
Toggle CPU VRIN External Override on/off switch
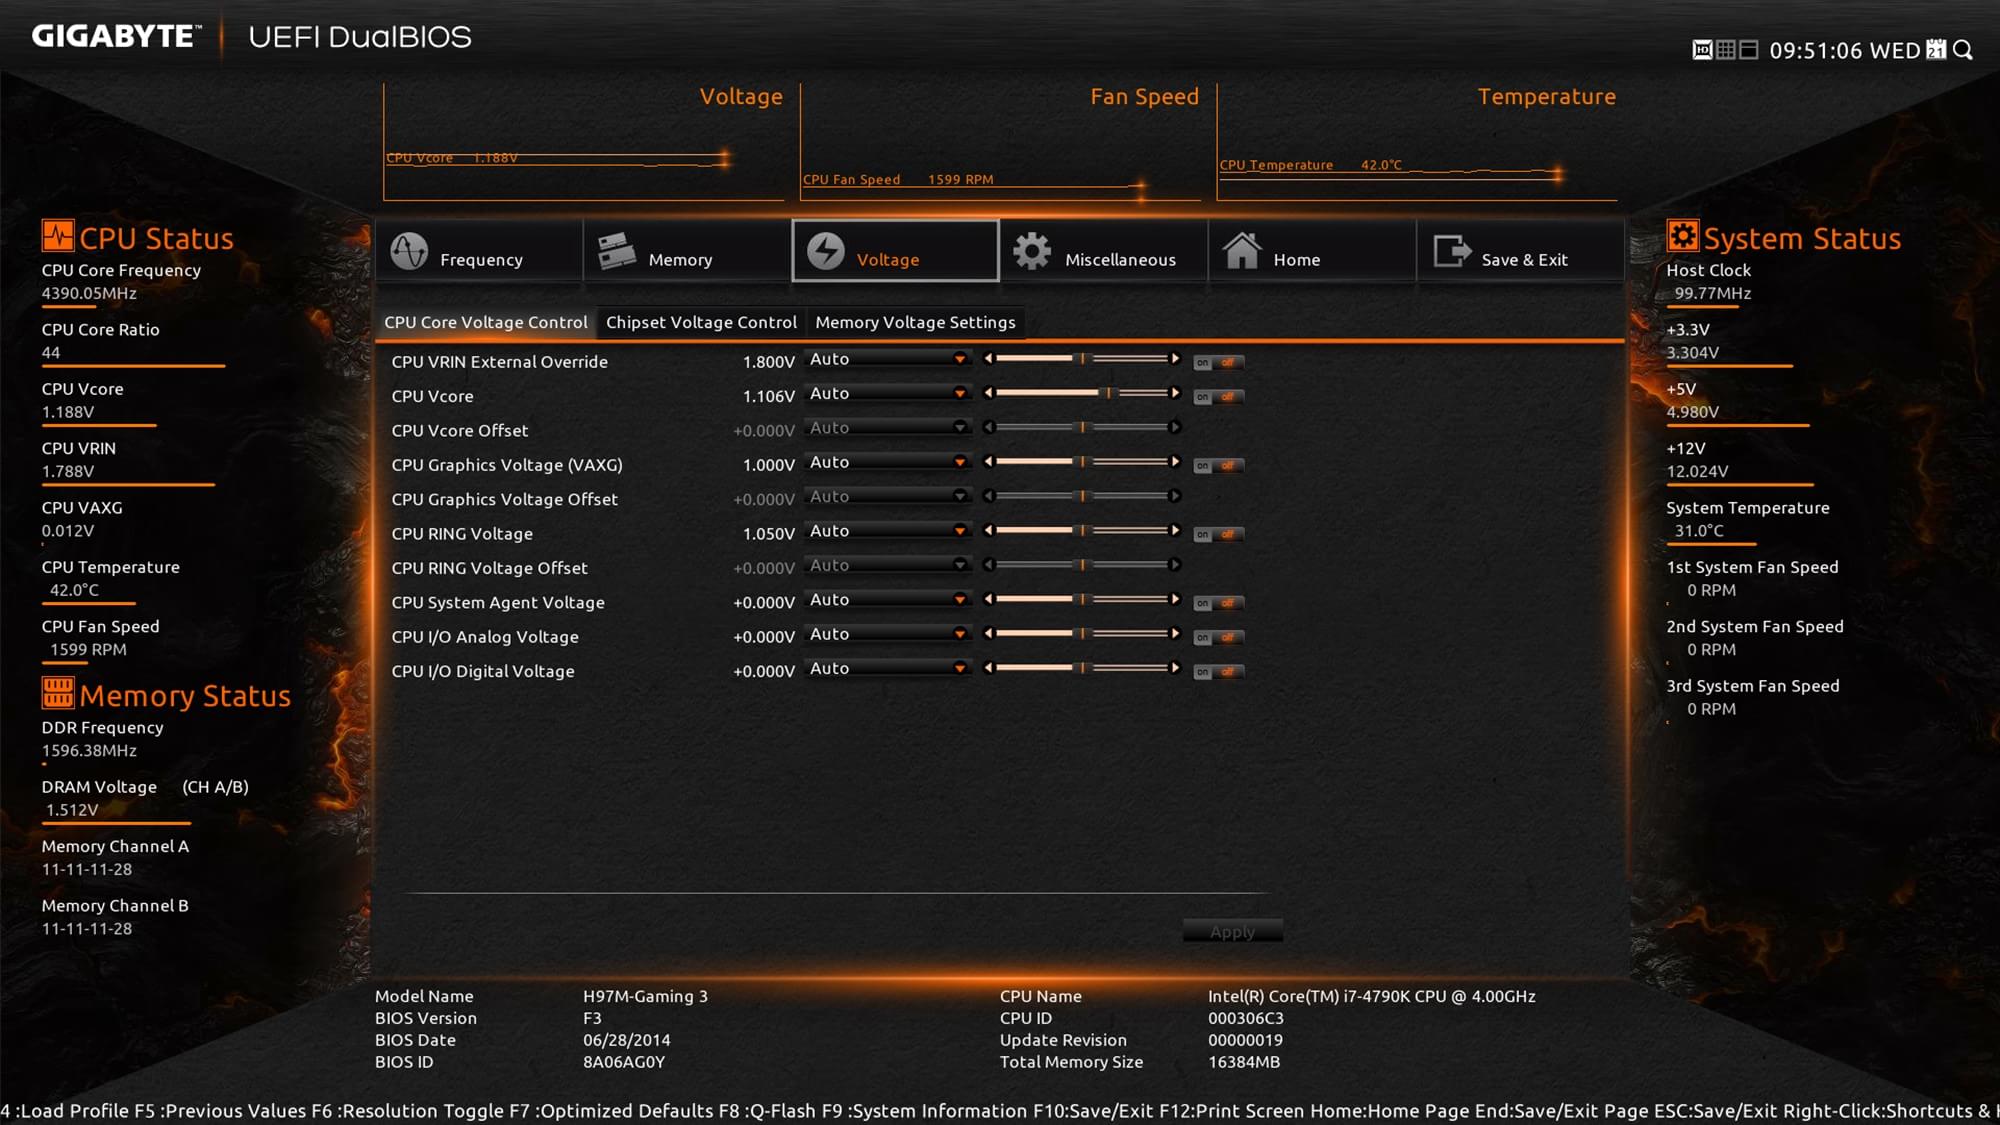[x=1218, y=363]
